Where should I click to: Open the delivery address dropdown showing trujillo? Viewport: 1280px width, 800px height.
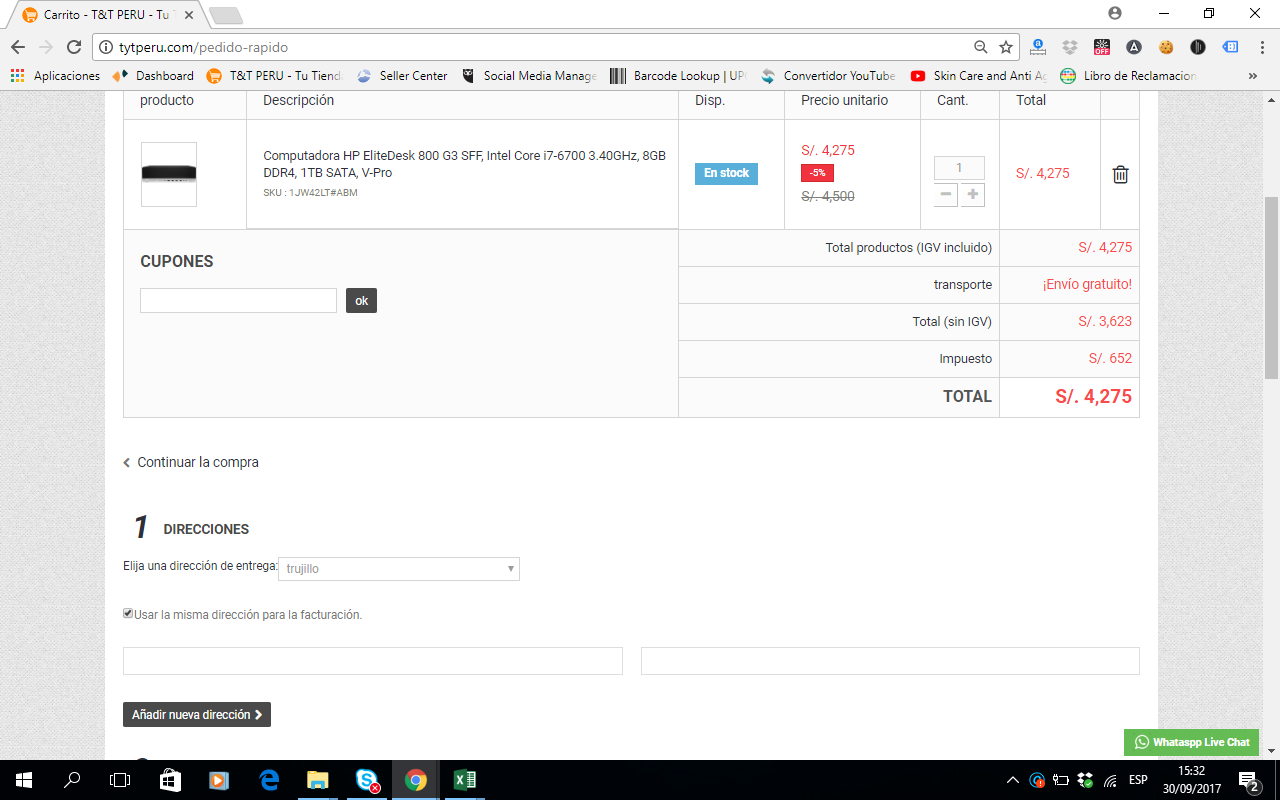pos(399,568)
